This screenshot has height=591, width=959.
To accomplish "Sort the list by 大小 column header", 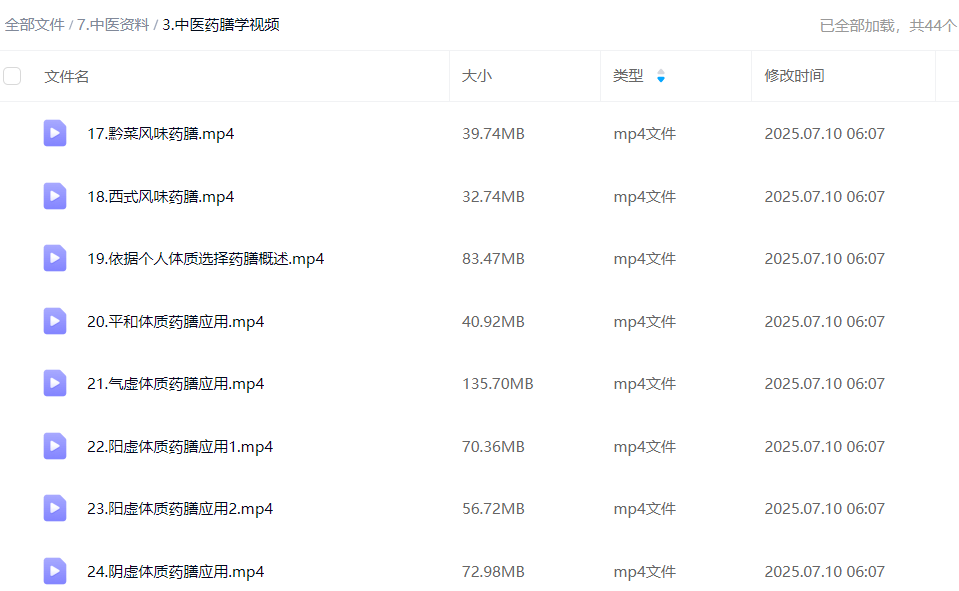I will 476,76.
